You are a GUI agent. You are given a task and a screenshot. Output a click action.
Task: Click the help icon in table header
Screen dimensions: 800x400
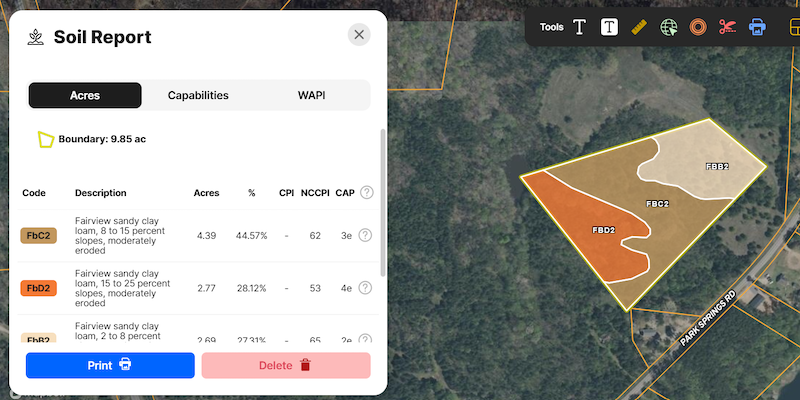[366, 193]
